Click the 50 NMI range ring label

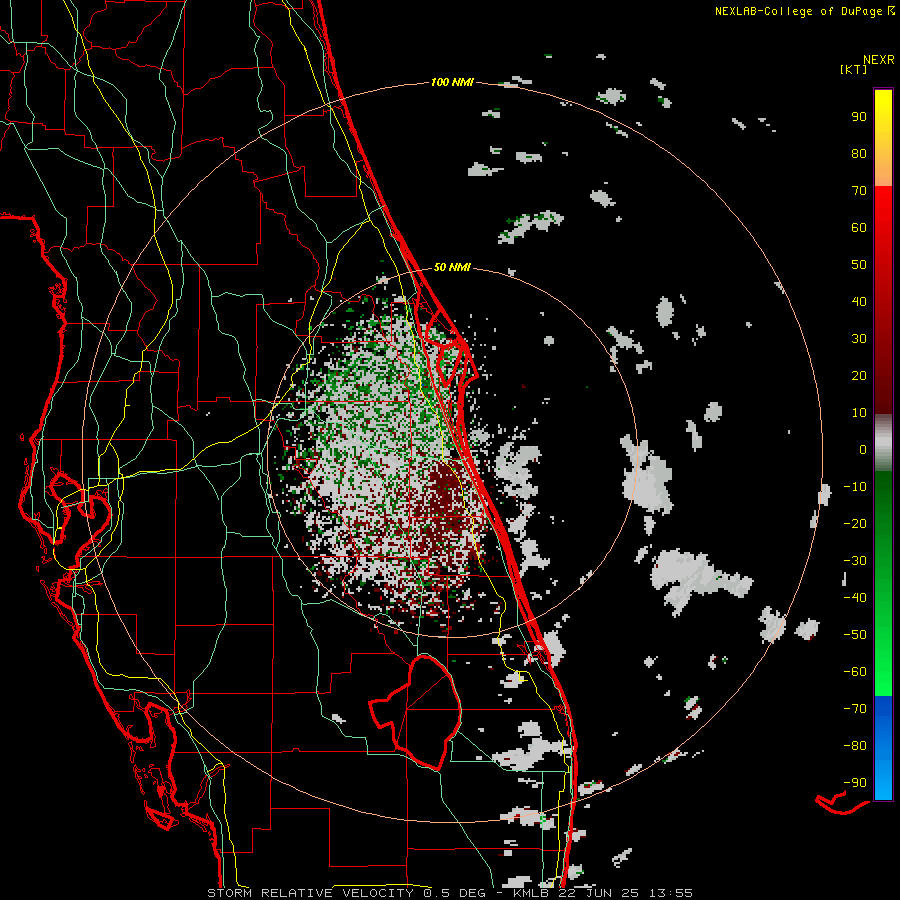[452, 267]
